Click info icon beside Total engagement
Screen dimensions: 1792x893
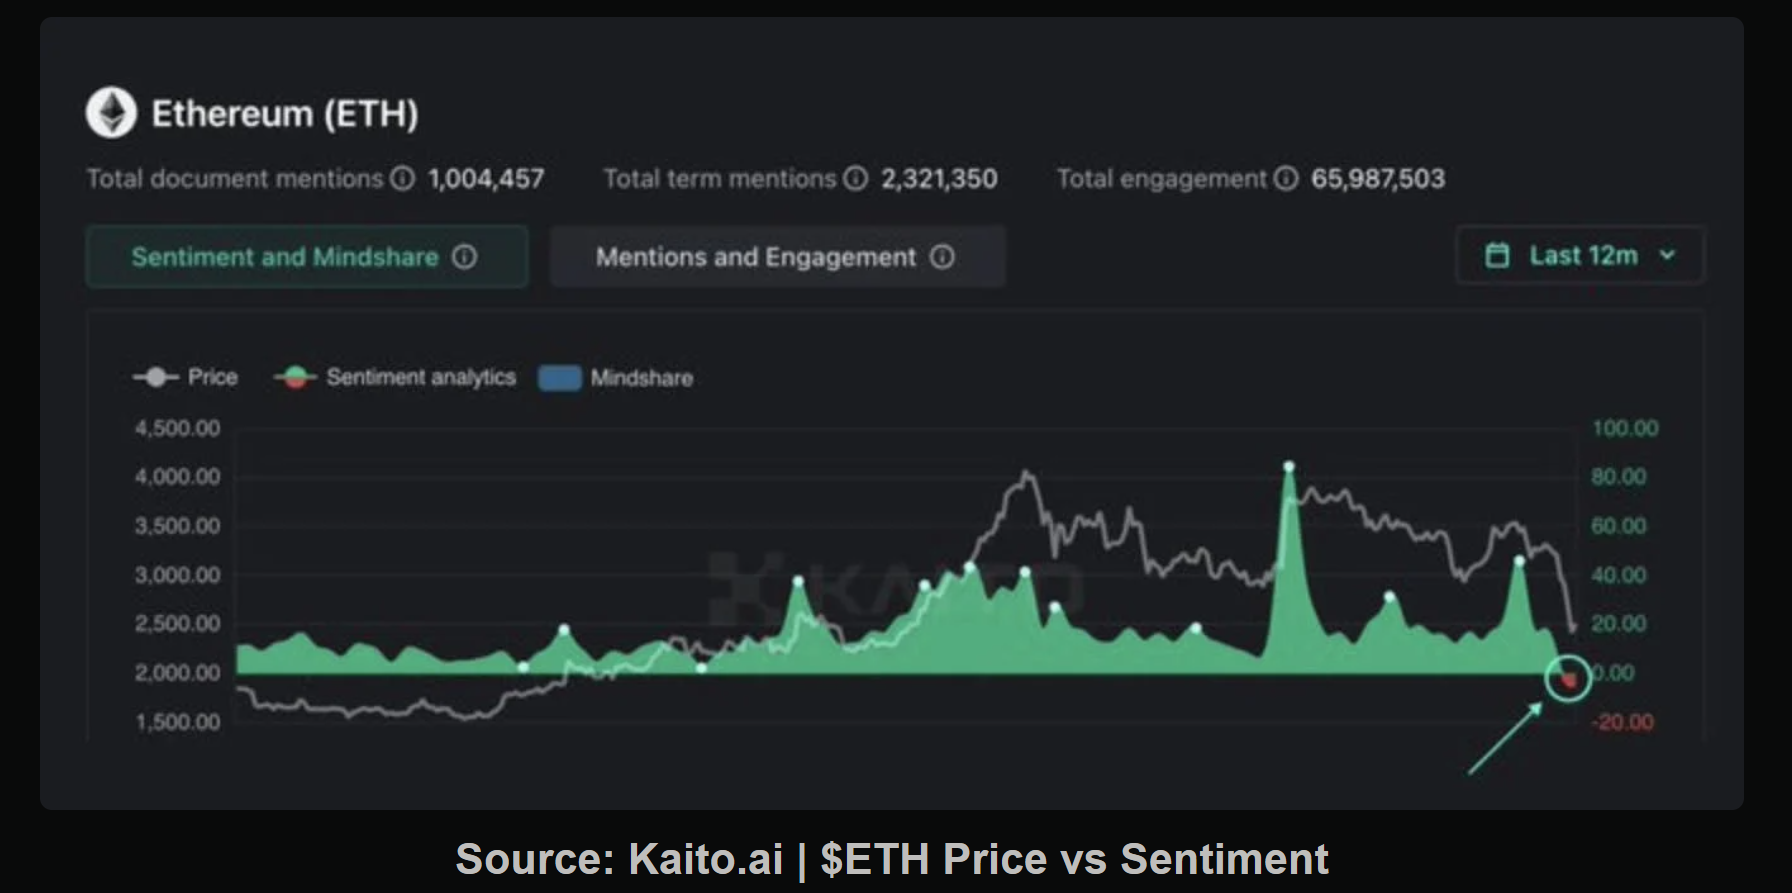[x=1286, y=179]
